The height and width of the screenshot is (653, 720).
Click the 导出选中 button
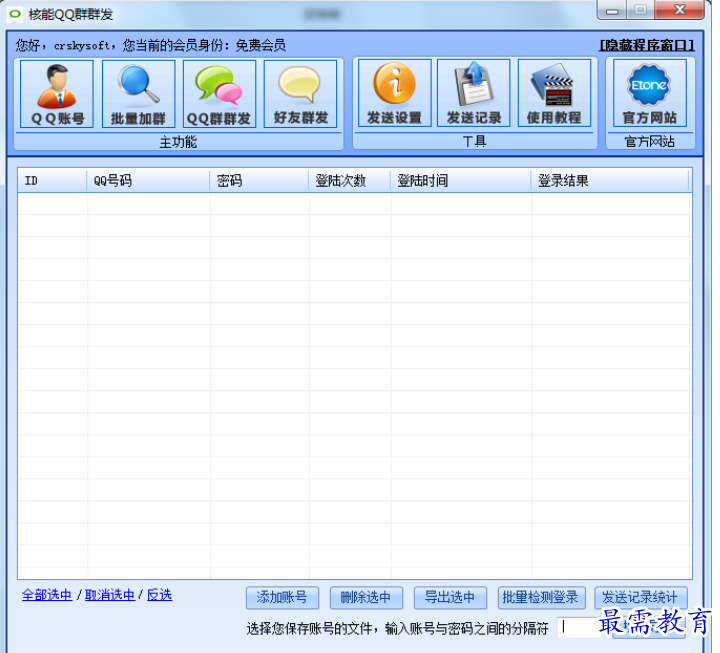(x=450, y=597)
